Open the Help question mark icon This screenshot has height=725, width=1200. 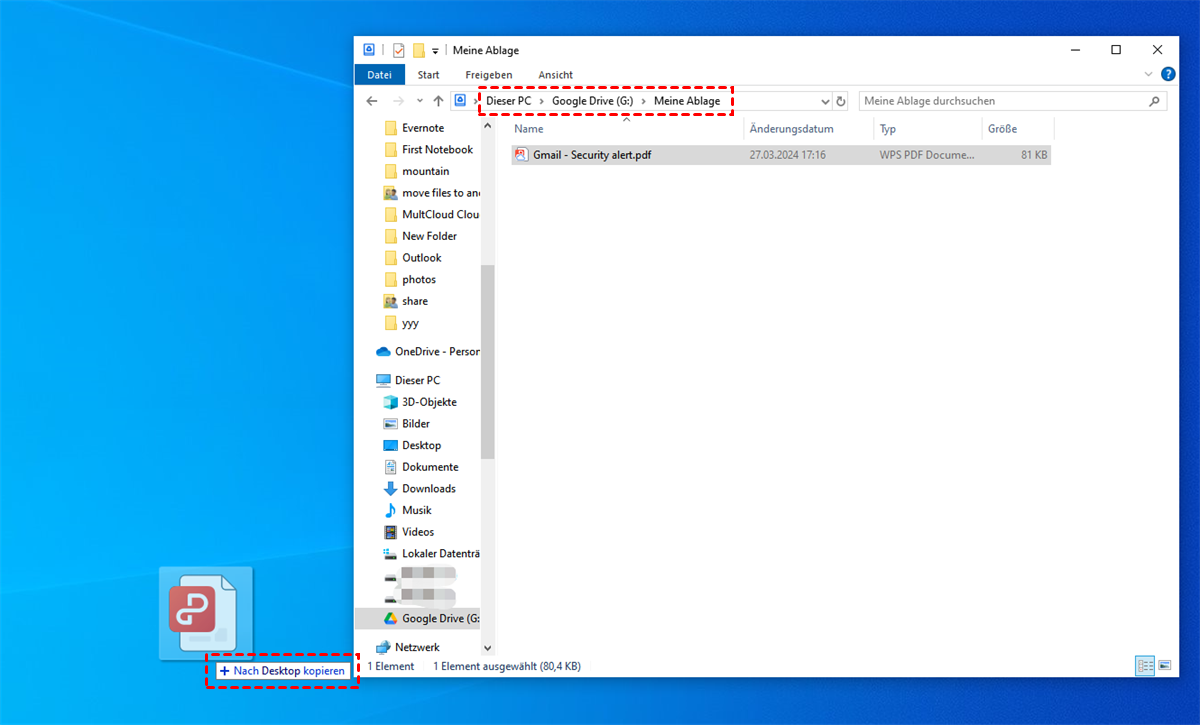1167,75
